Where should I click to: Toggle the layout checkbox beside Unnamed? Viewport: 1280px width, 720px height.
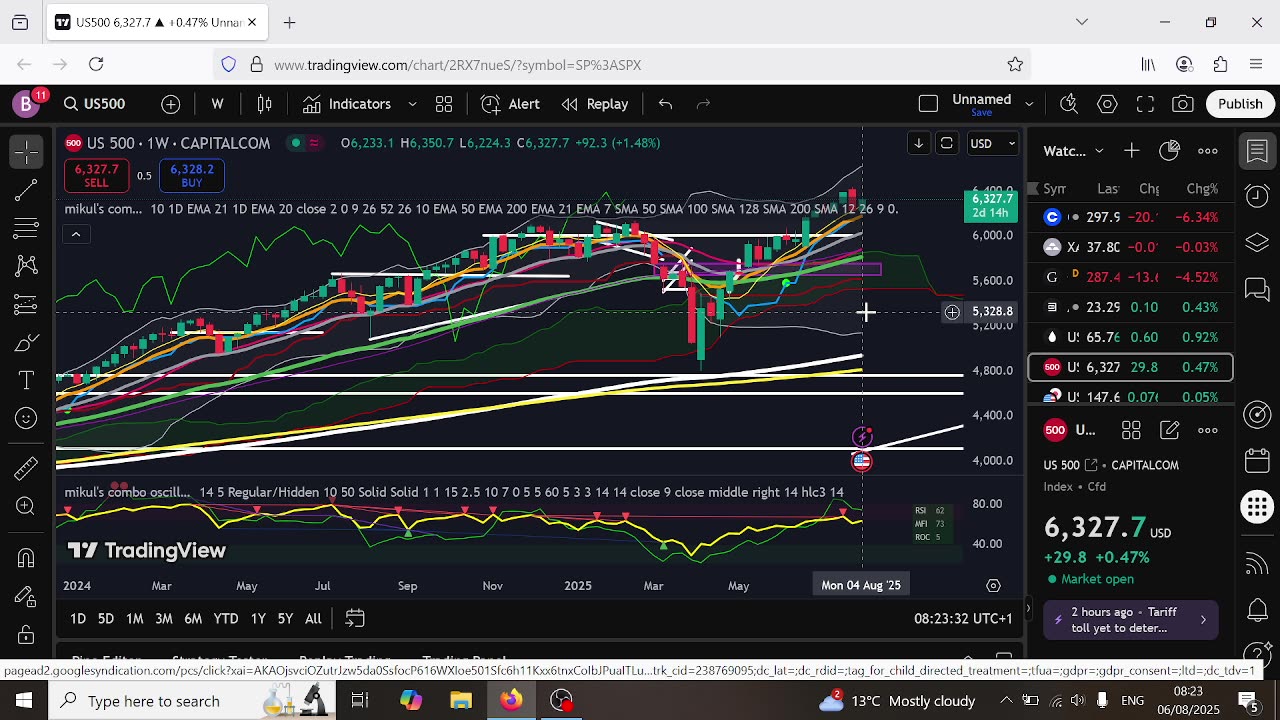928,104
